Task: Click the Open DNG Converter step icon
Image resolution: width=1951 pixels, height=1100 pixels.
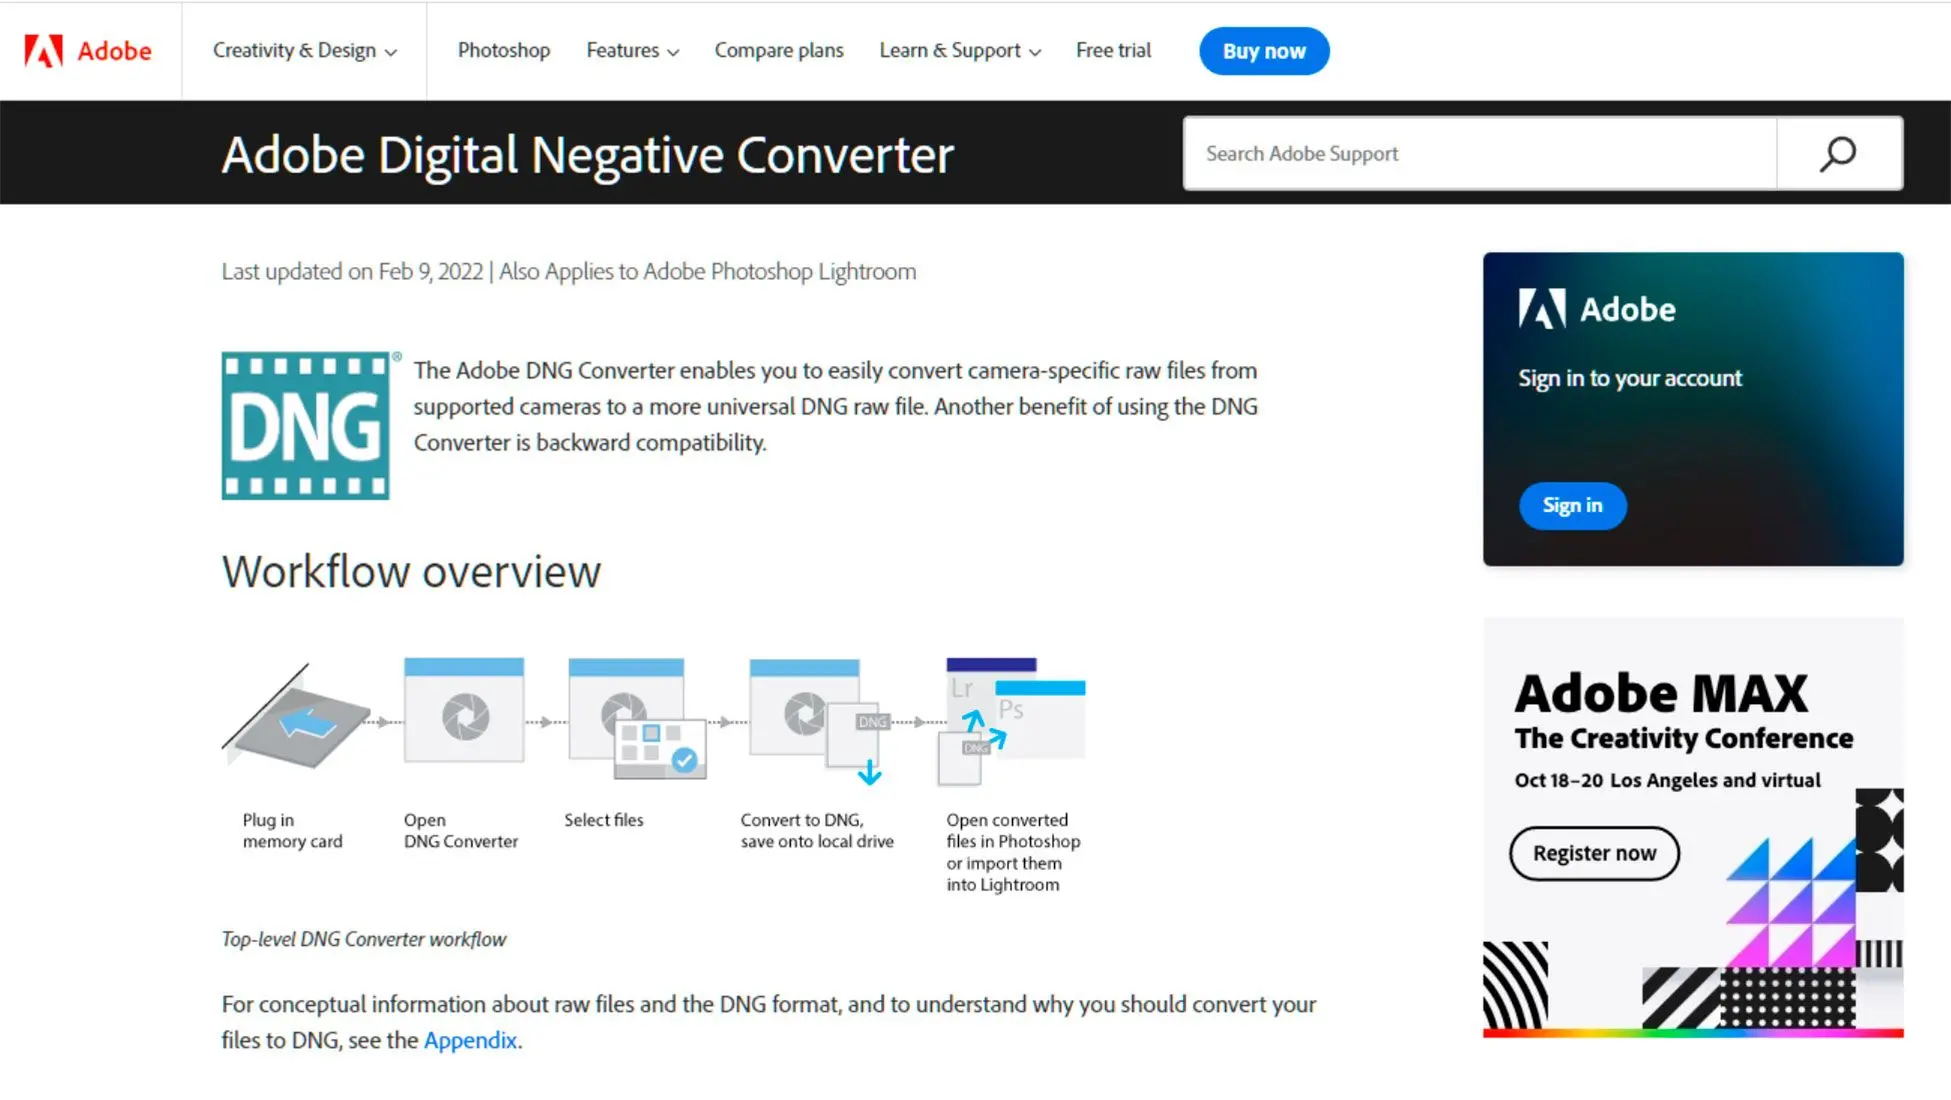Action: pyautogui.click(x=464, y=718)
